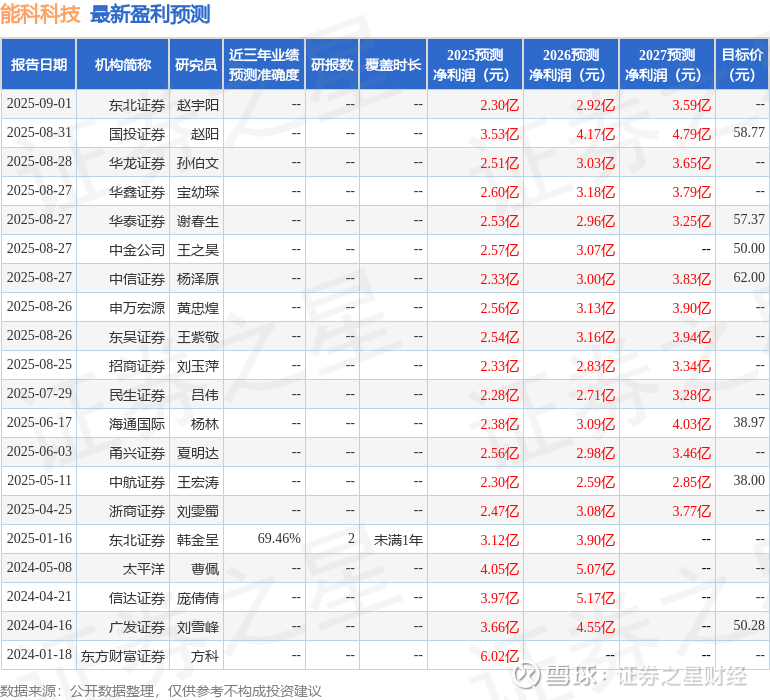The image size is (770, 700).
Task: Click 2026 forecast value 5.07亿
Action: 595,569
